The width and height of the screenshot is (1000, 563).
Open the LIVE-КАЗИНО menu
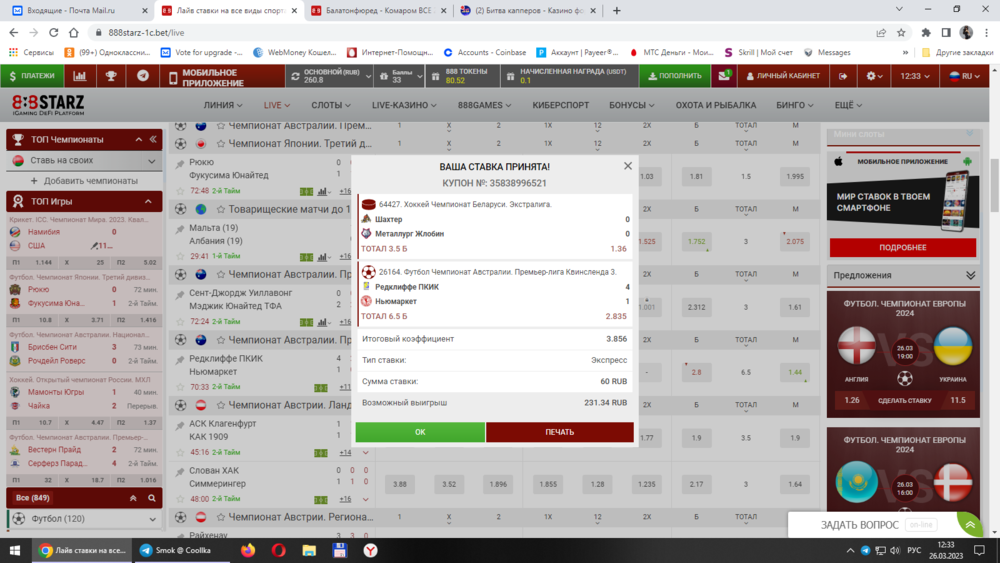[404, 105]
